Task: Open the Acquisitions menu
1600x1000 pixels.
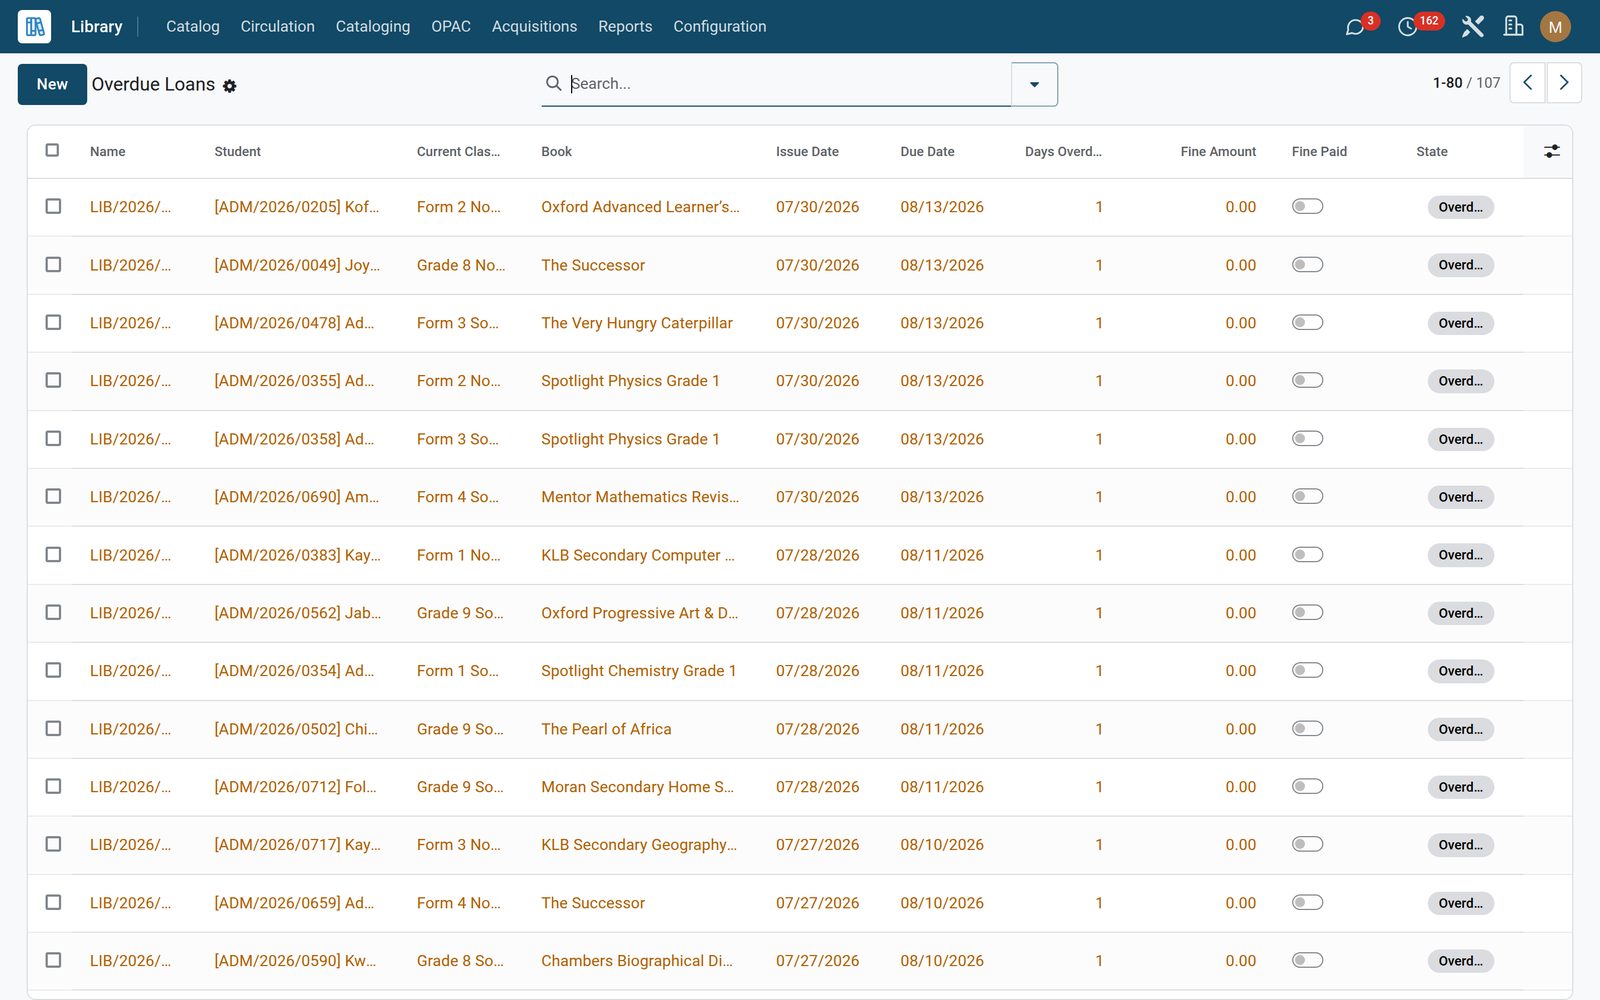Action: (x=534, y=27)
